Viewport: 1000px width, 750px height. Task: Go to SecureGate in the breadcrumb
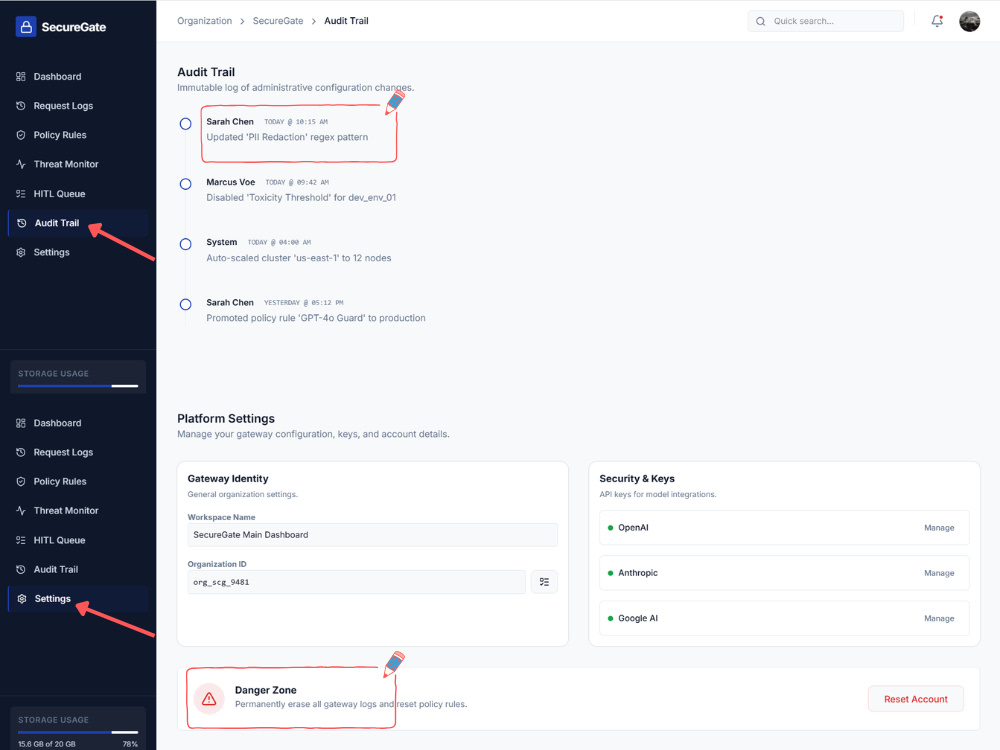pyautogui.click(x=278, y=21)
